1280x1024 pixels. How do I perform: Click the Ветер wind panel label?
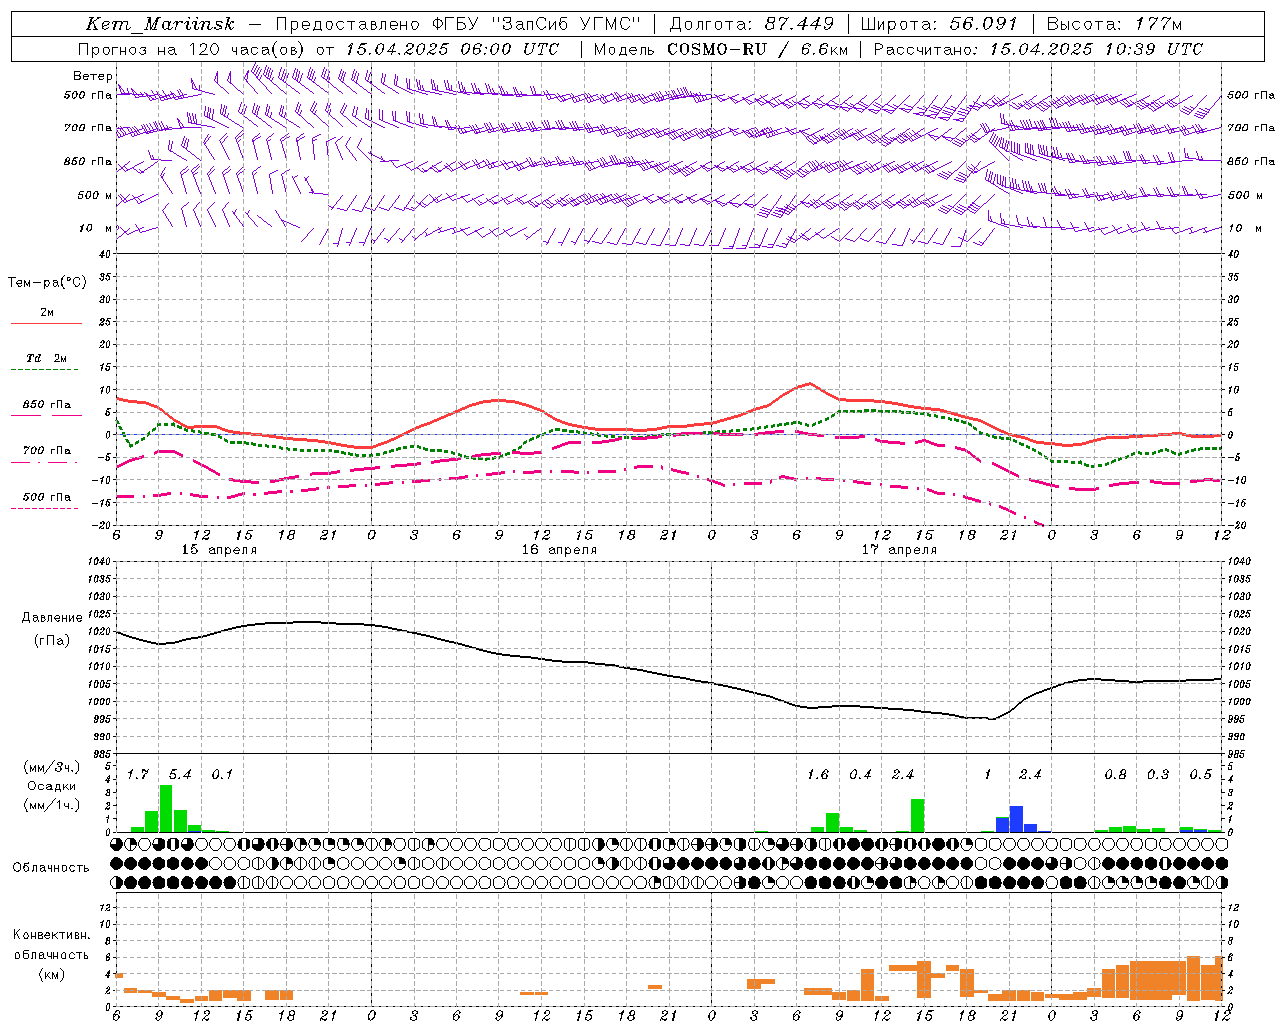click(93, 76)
